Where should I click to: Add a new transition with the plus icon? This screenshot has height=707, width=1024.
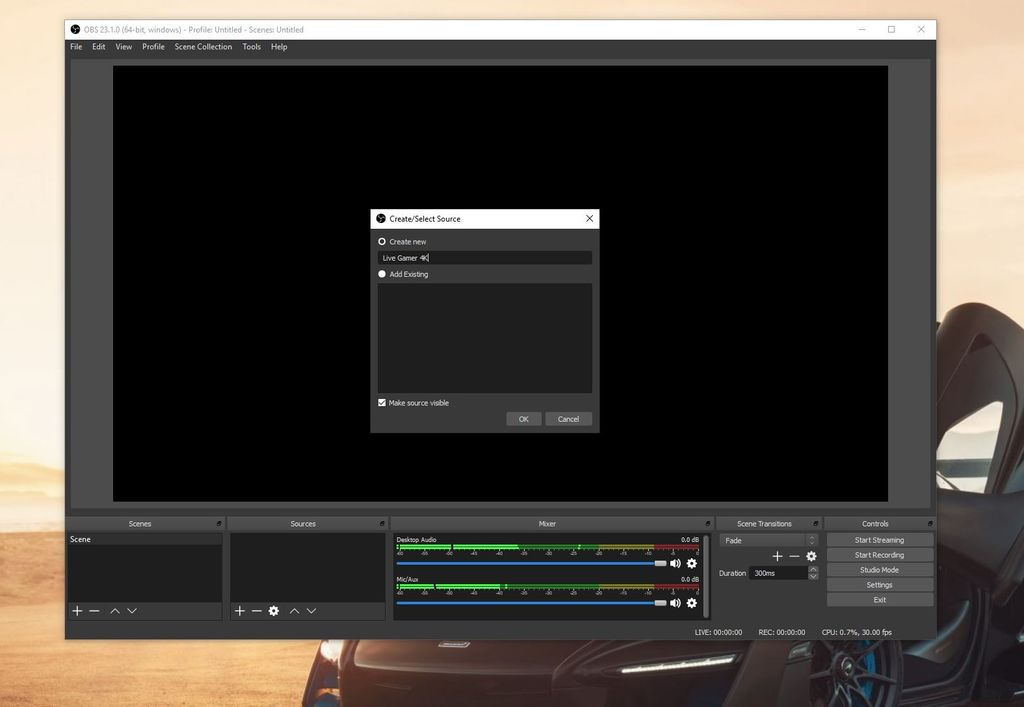pos(776,555)
